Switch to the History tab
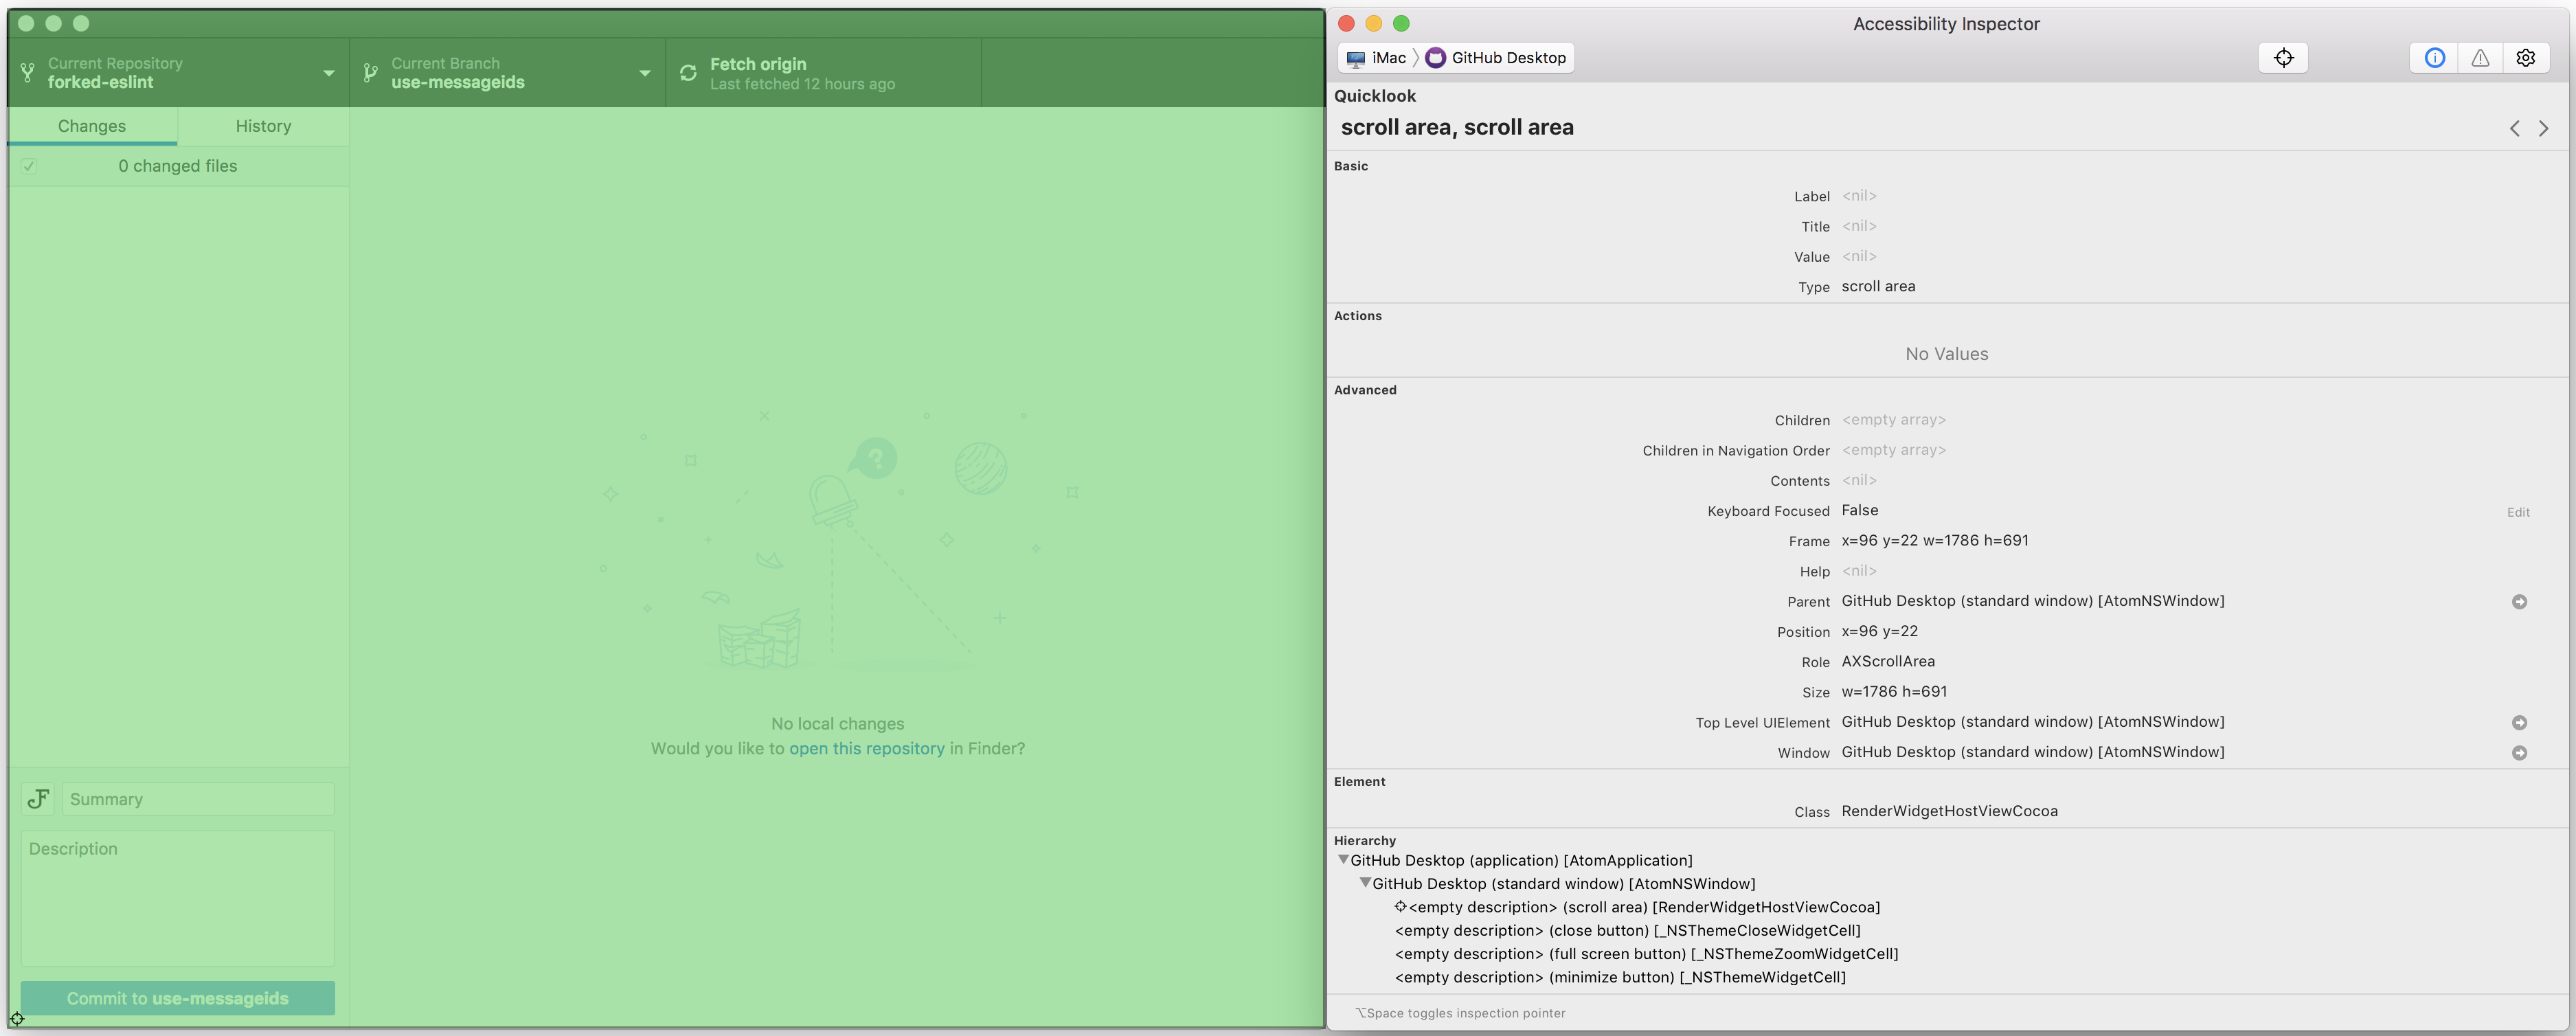 tap(263, 126)
